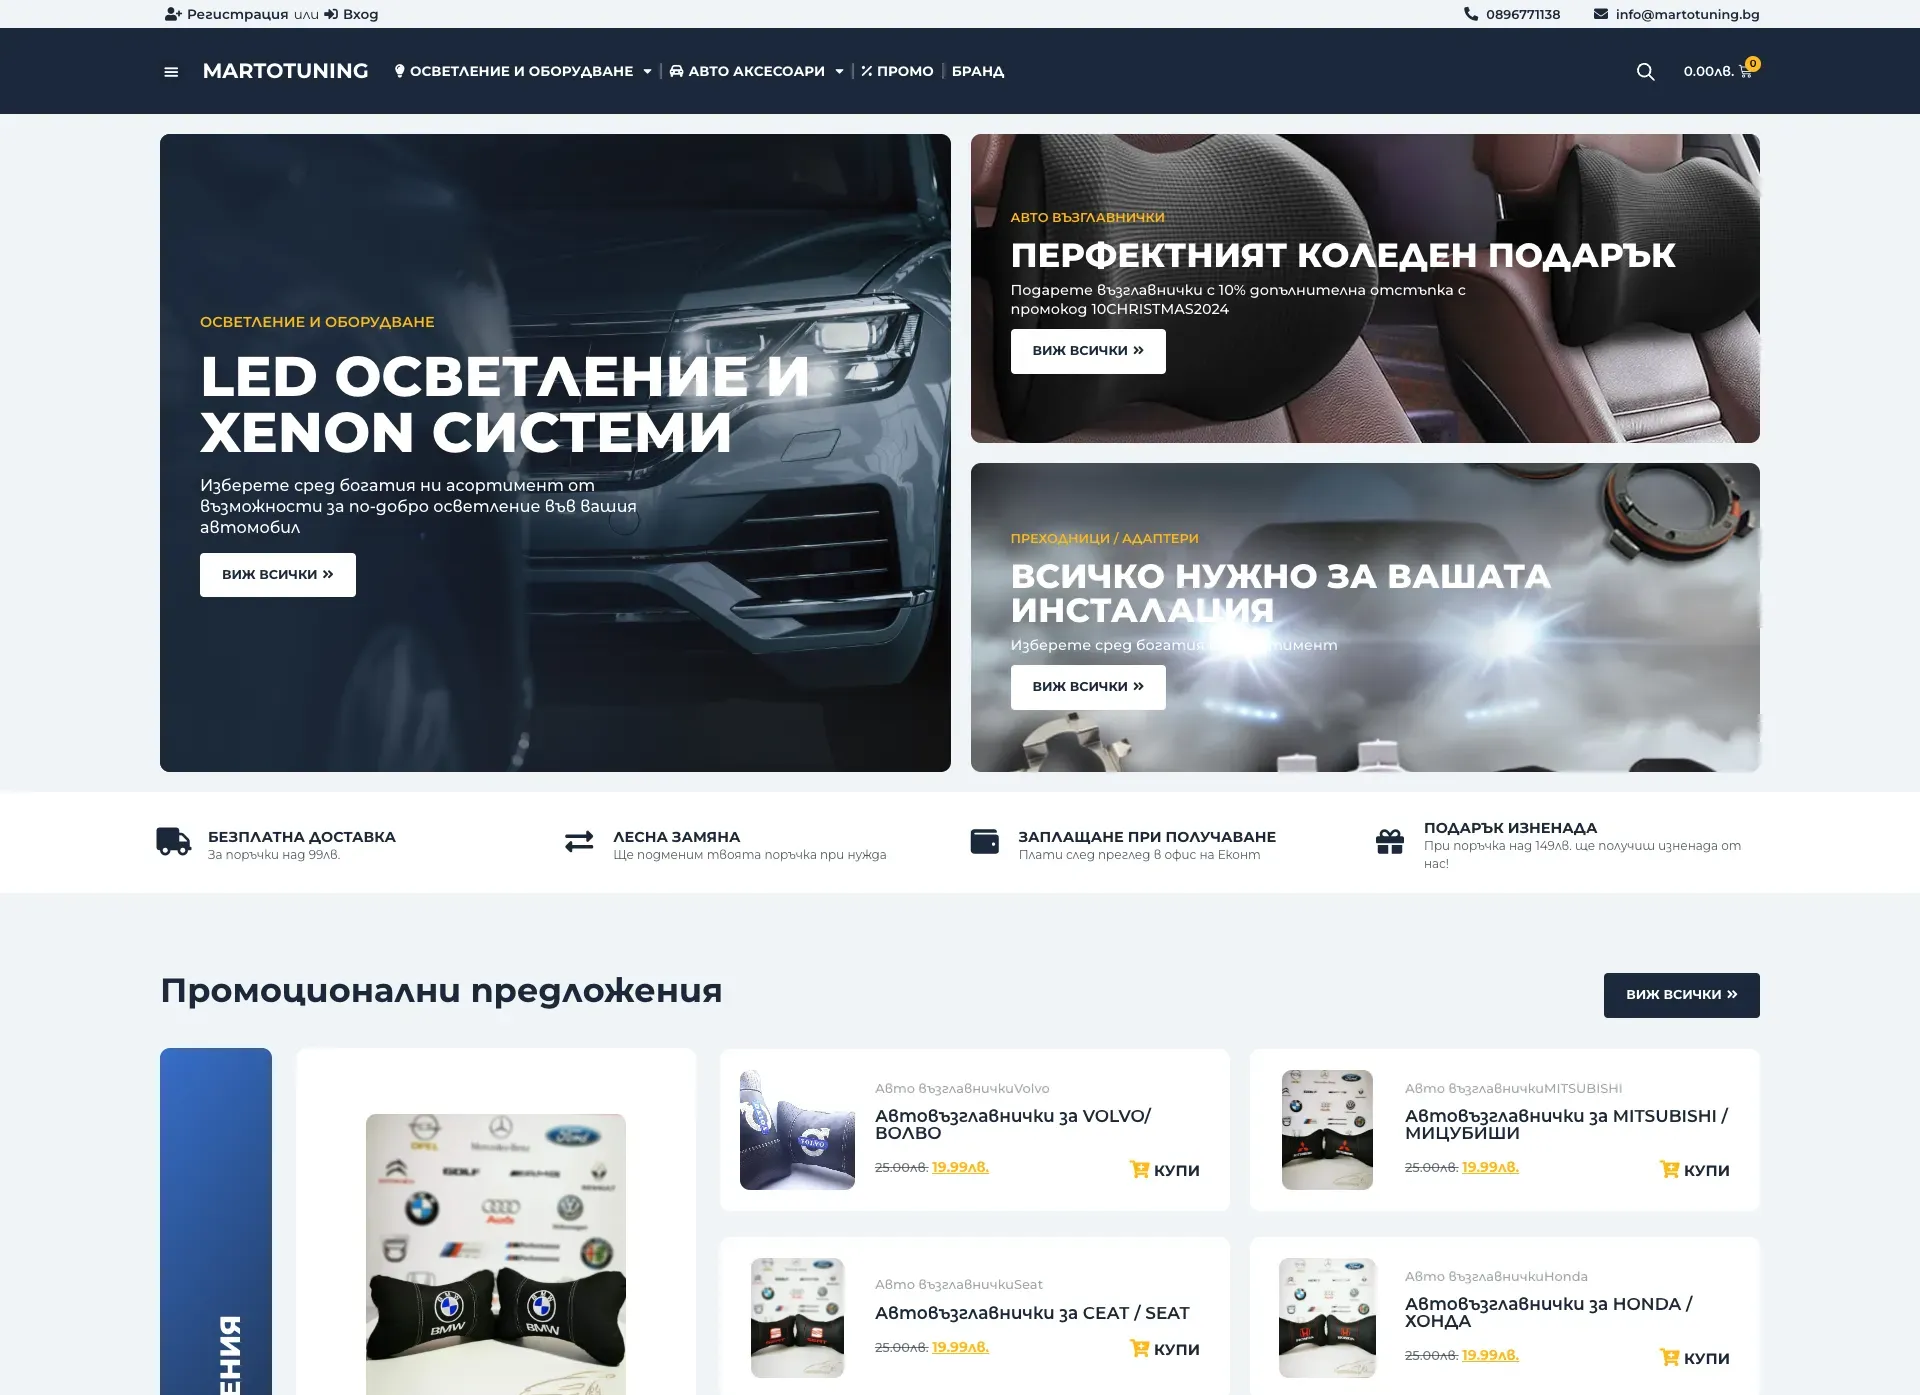Click the gift box icon

(1390, 841)
